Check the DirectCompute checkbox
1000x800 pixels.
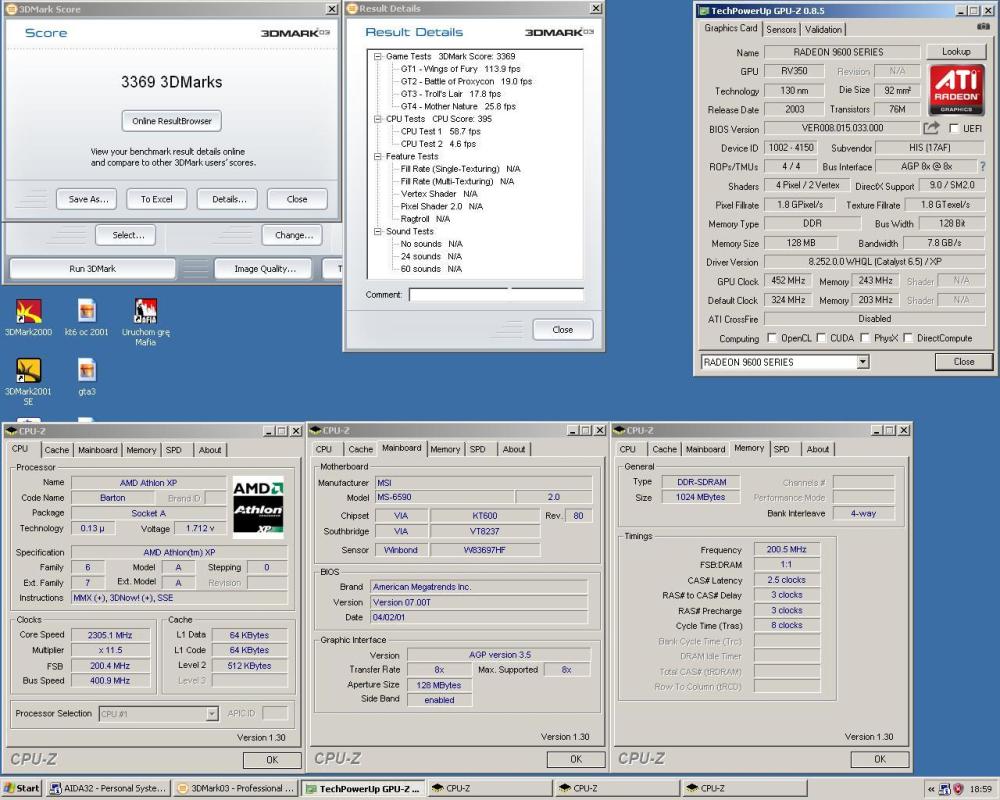908,338
